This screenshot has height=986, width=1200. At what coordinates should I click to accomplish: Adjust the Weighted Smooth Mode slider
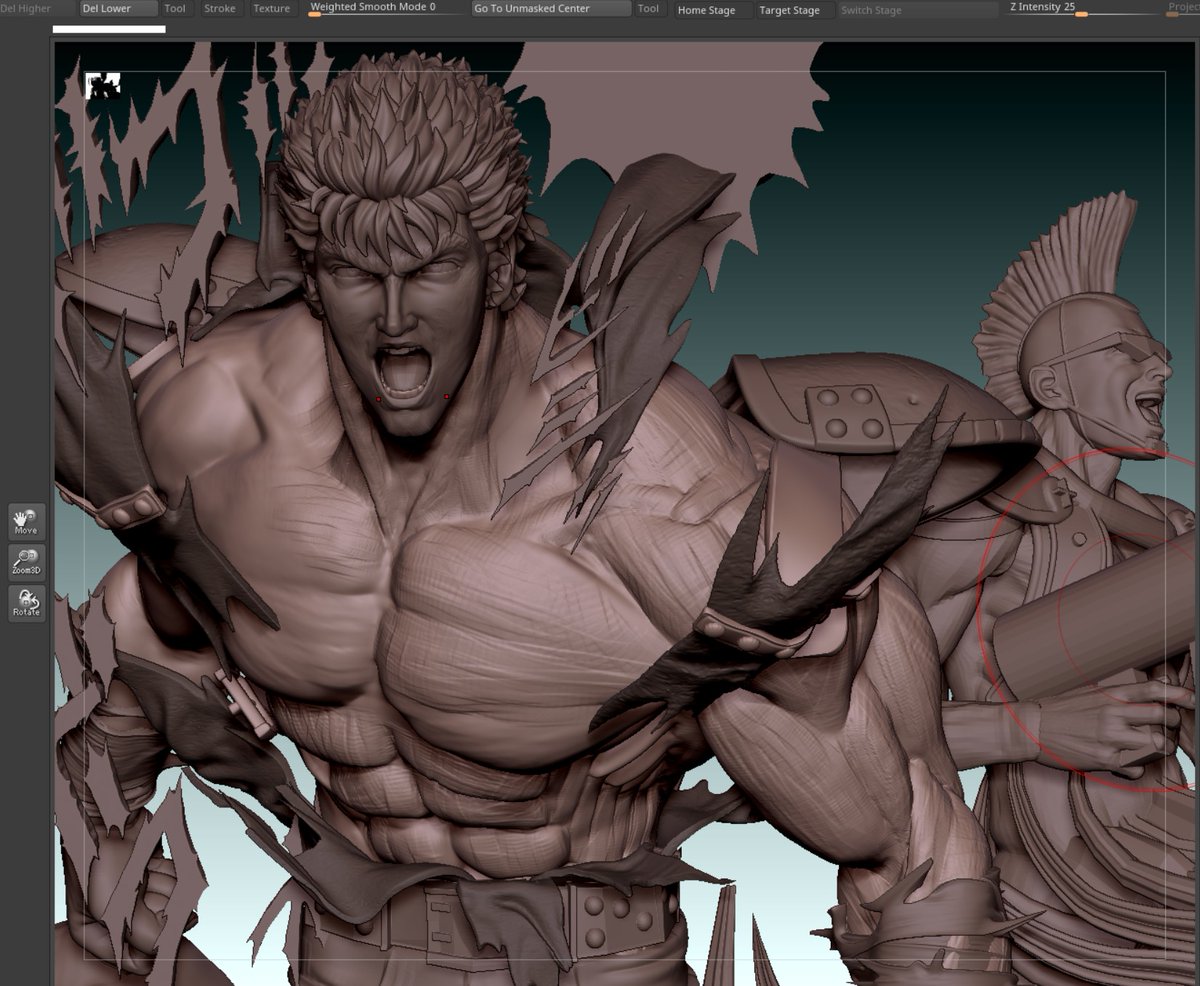point(385,8)
